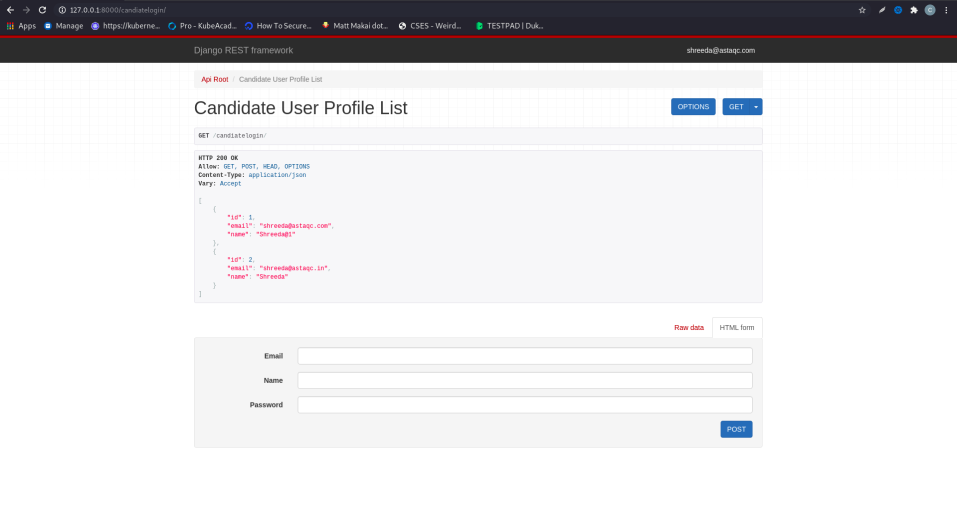Open the Apps bookmarks shortcut
Screen dimensions: 957x508
coord(21,26)
